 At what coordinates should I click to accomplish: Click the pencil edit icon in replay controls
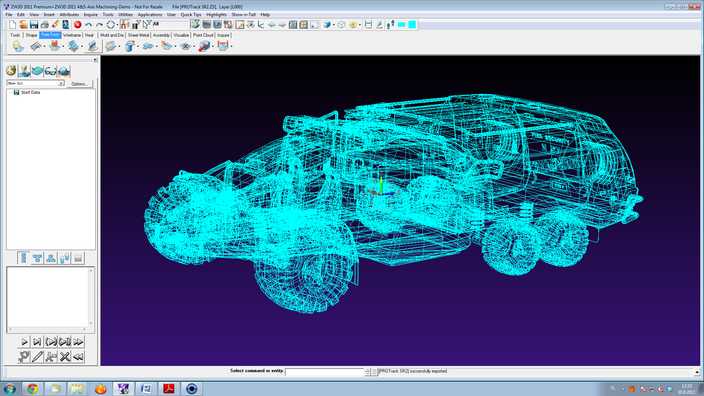click(x=37, y=357)
